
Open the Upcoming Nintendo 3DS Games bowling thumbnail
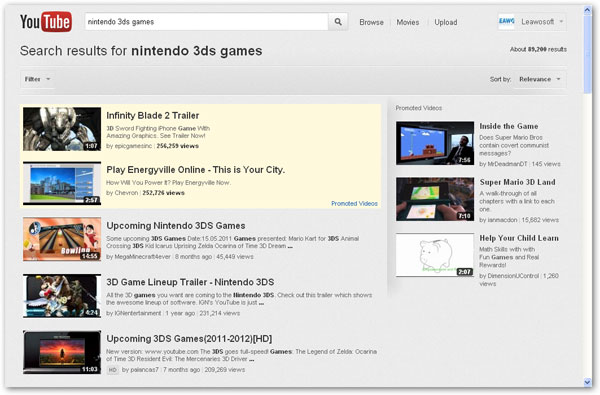(62, 239)
